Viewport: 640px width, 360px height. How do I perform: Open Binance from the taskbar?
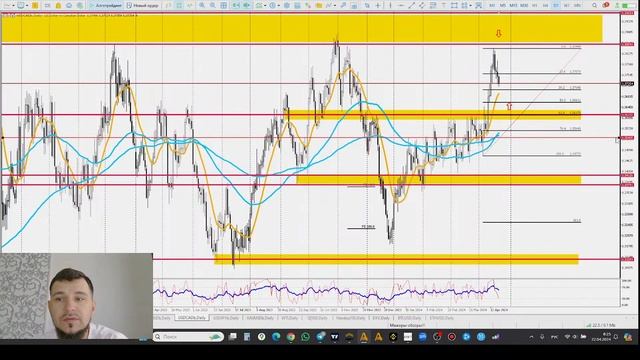(393, 337)
